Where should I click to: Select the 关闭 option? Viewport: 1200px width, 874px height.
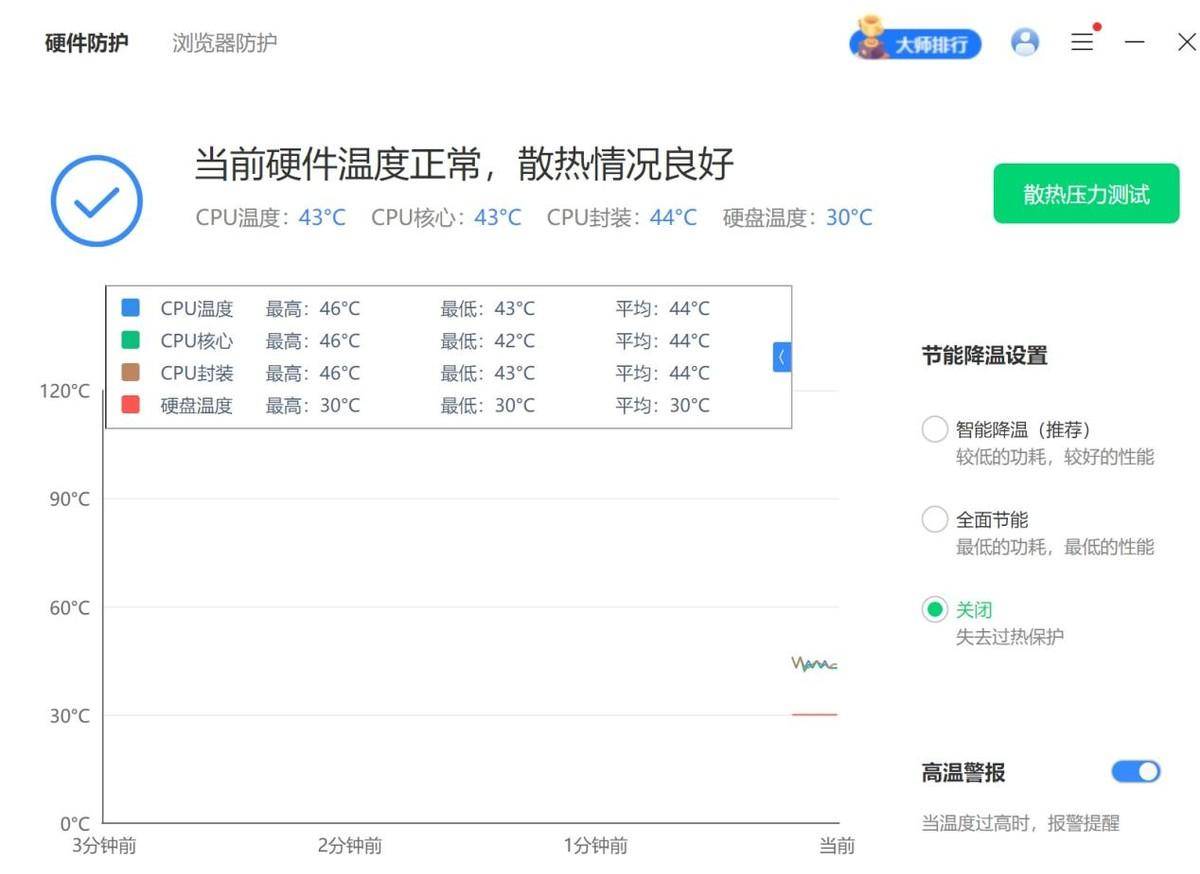pyautogui.click(x=934, y=608)
